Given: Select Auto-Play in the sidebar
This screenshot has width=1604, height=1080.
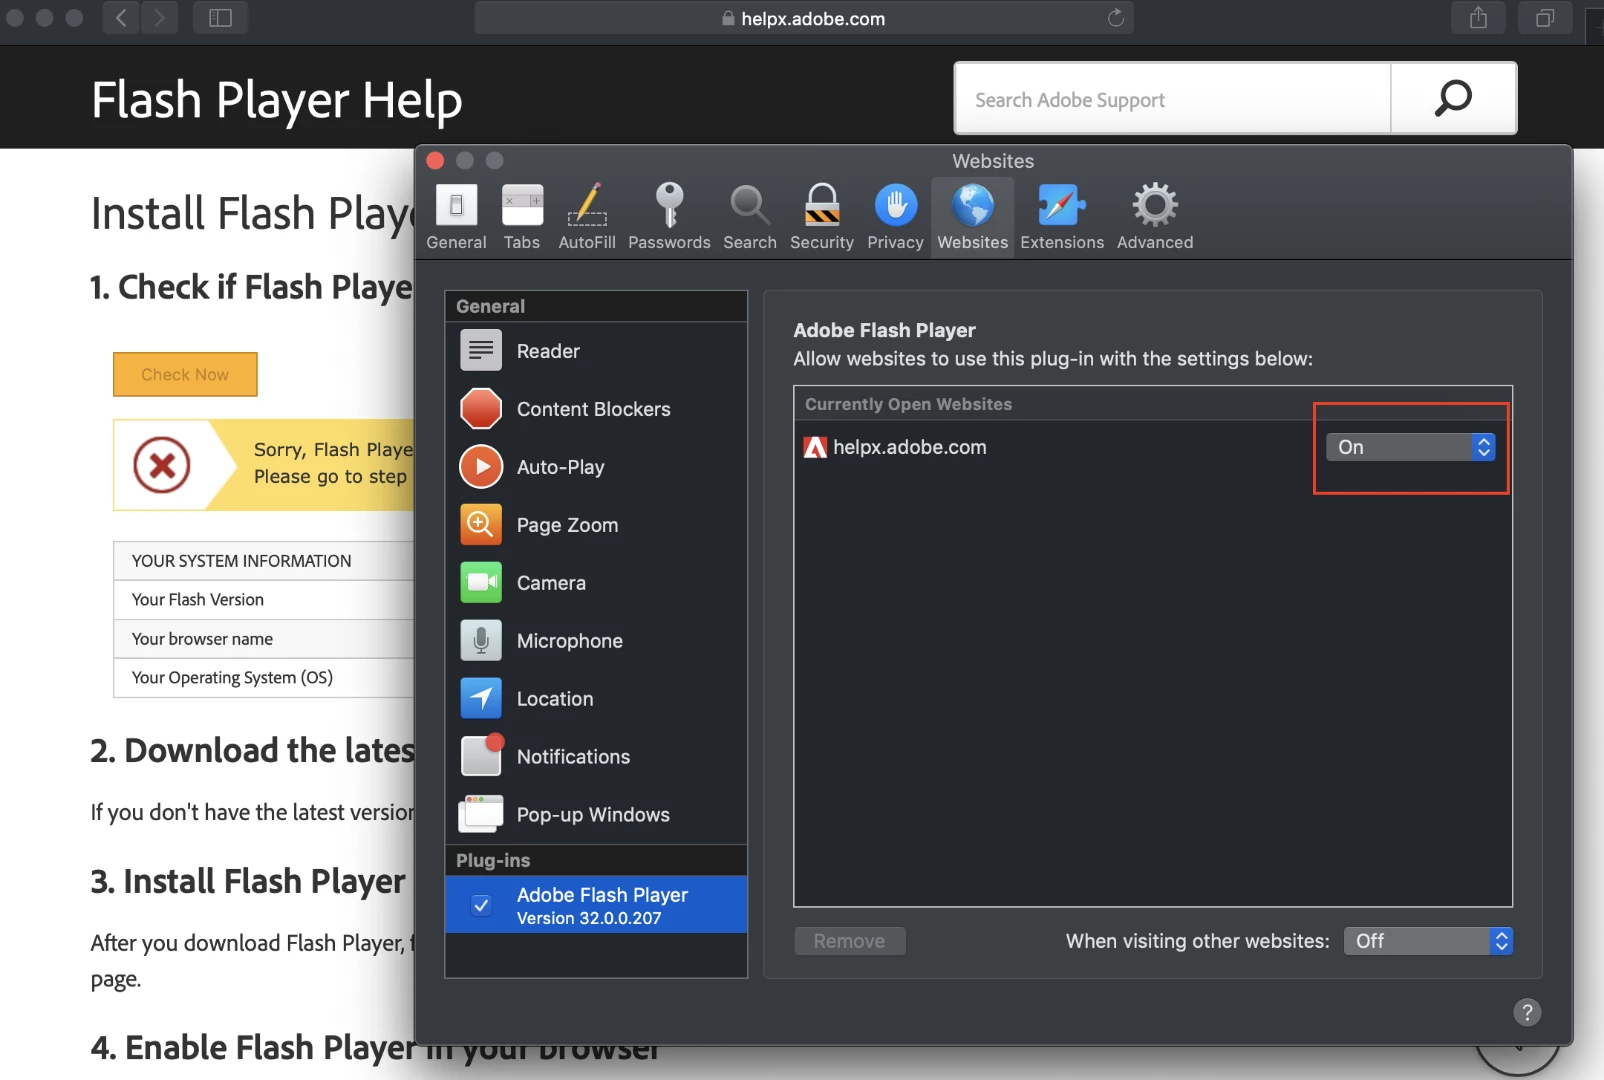Looking at the screenshot, I should point(596,467).
